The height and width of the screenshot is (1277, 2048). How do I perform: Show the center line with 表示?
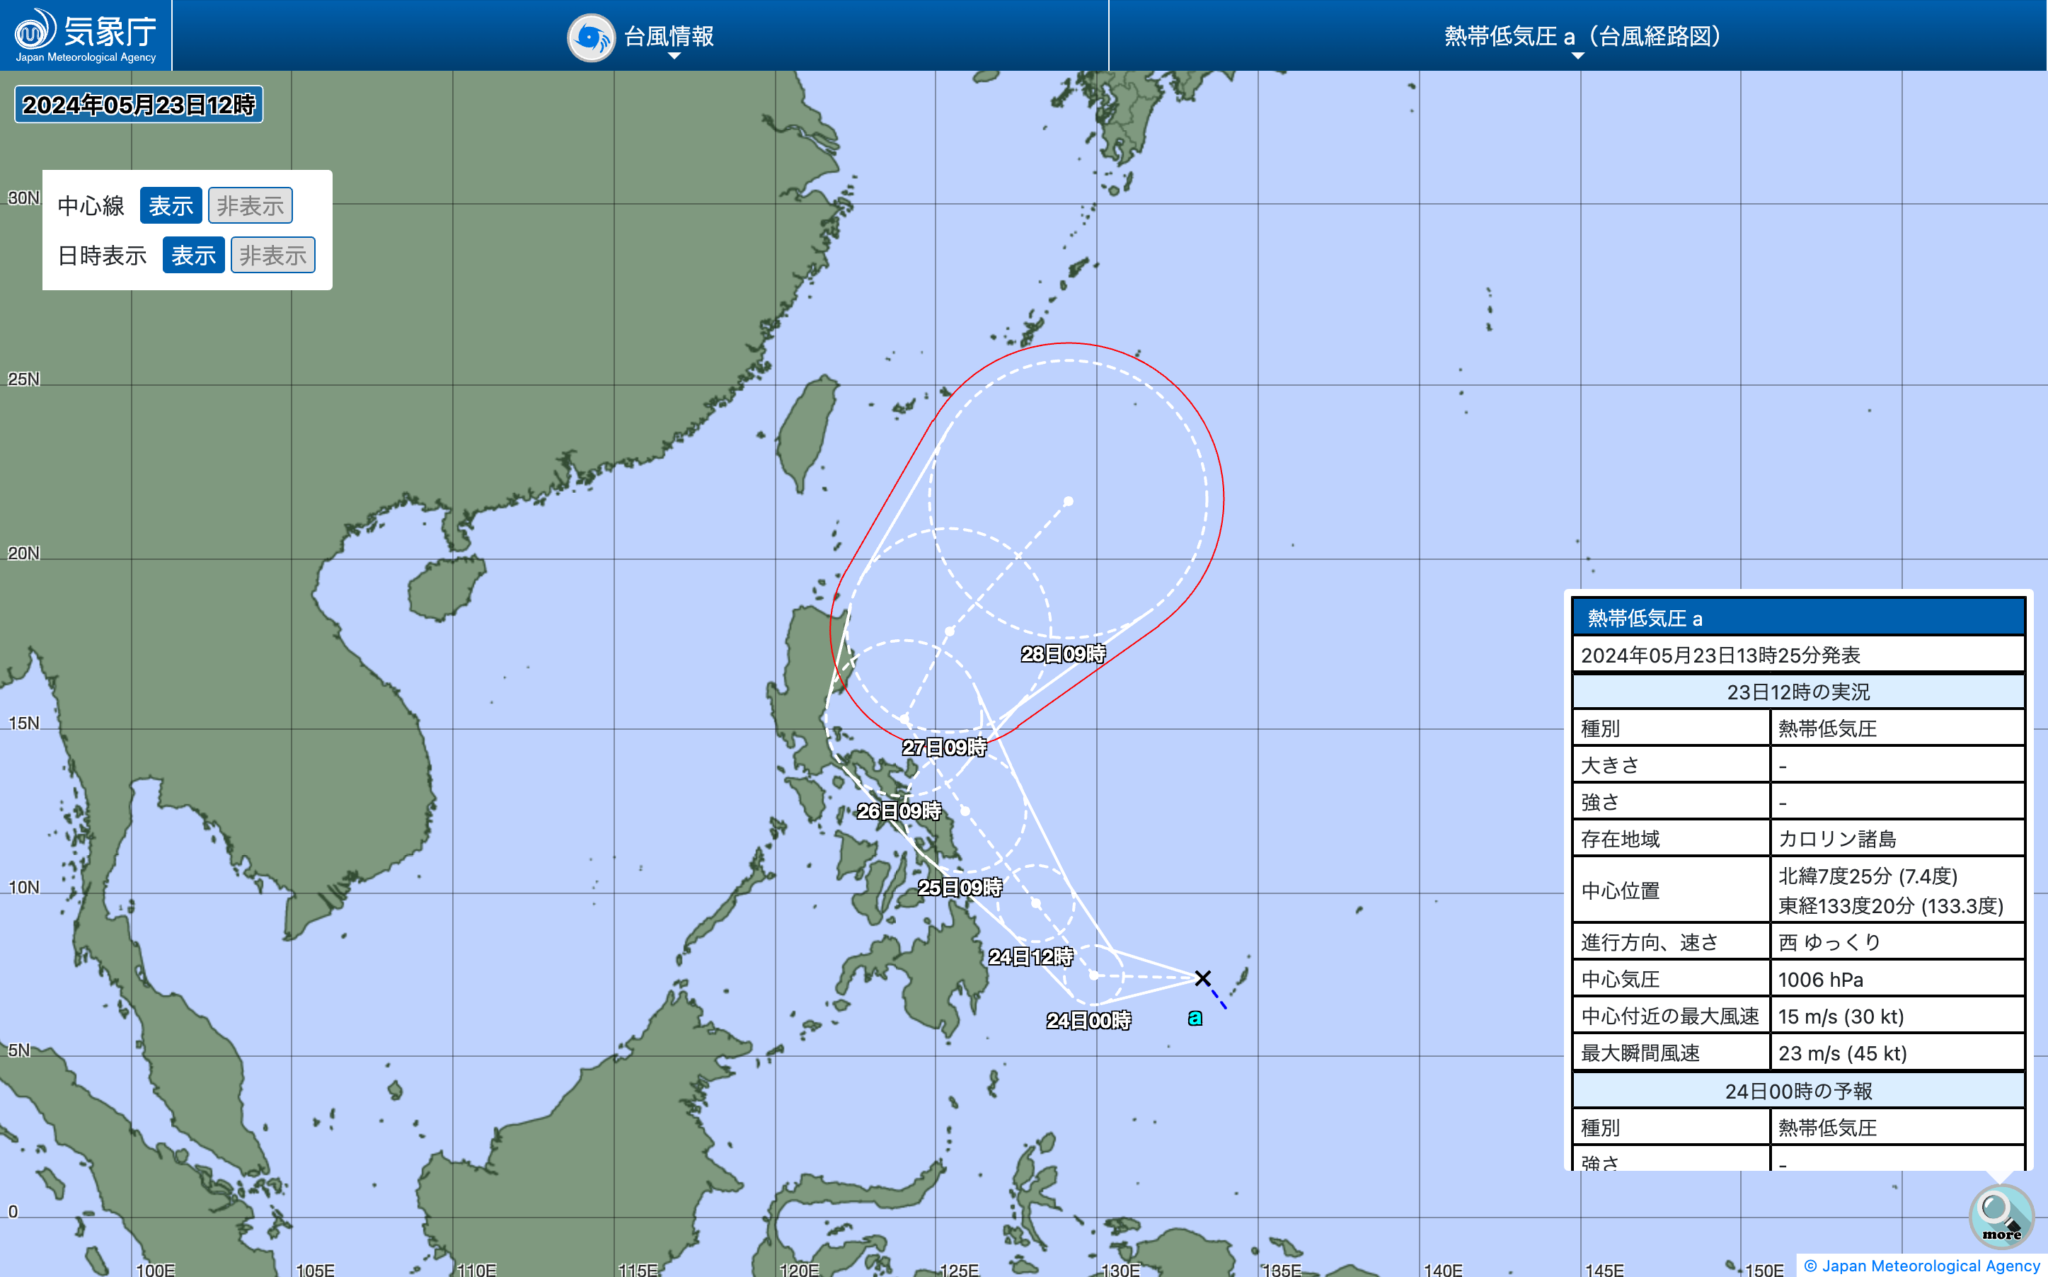pos(171,206)
